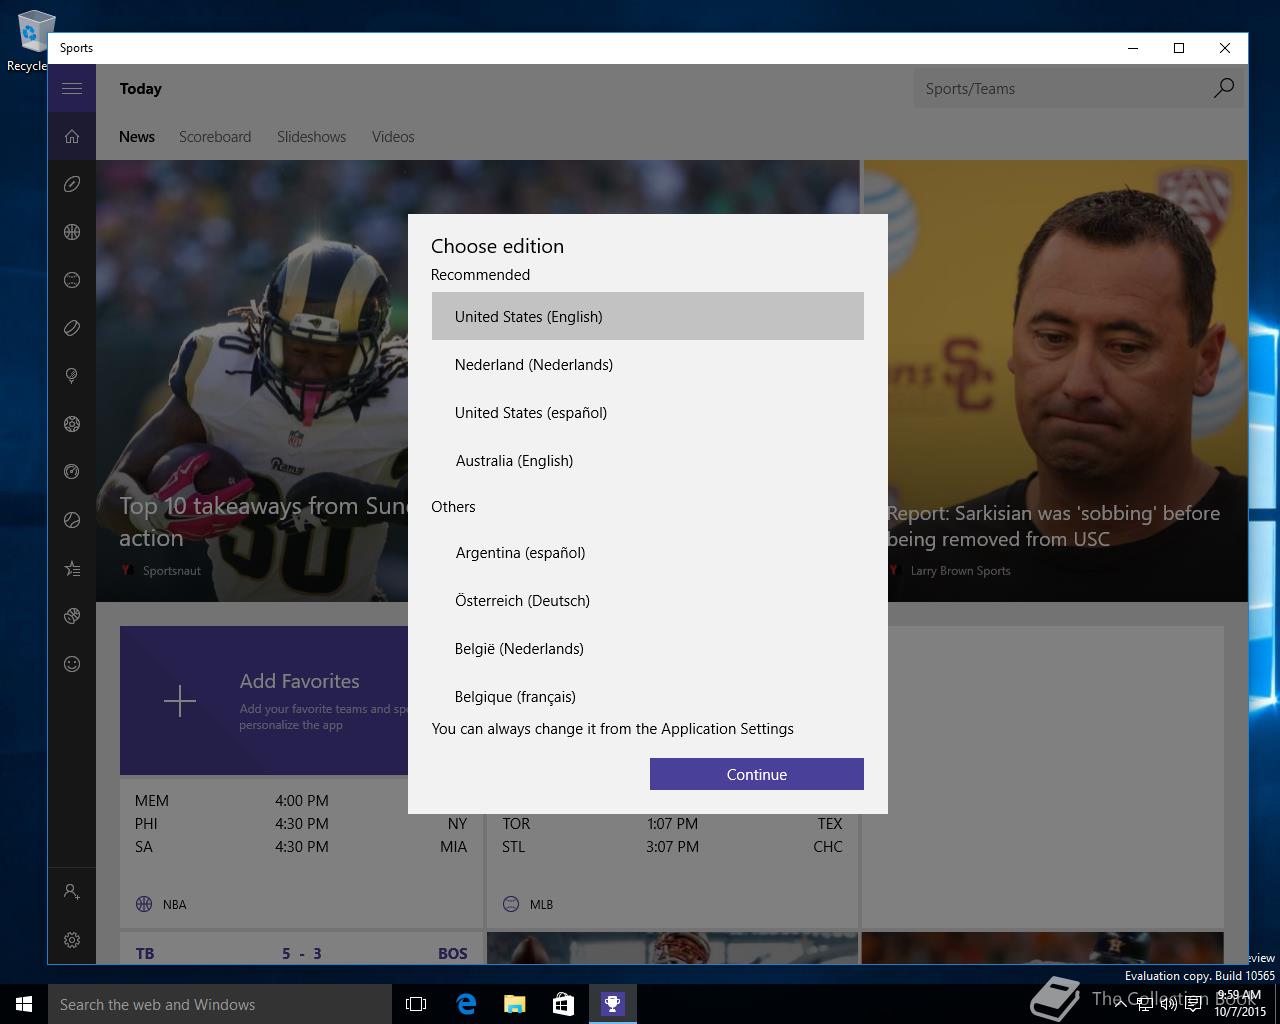Viewport: 1280px width, 1024px height.
Task: Select United States (español) edition
Action: tap(648, 412)
